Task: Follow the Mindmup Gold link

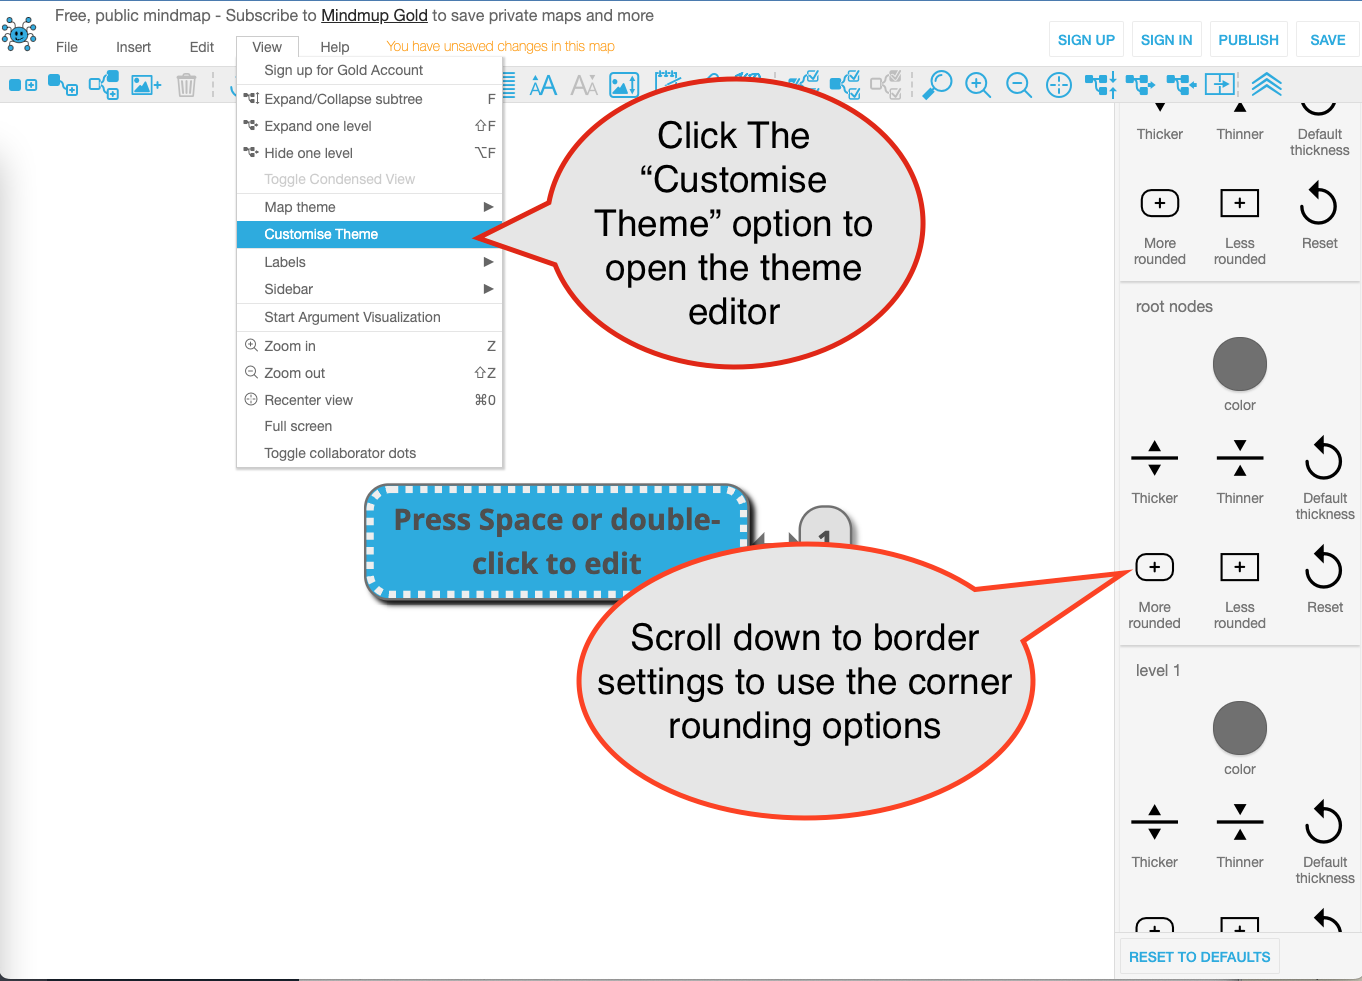Action: click(374, 16)
